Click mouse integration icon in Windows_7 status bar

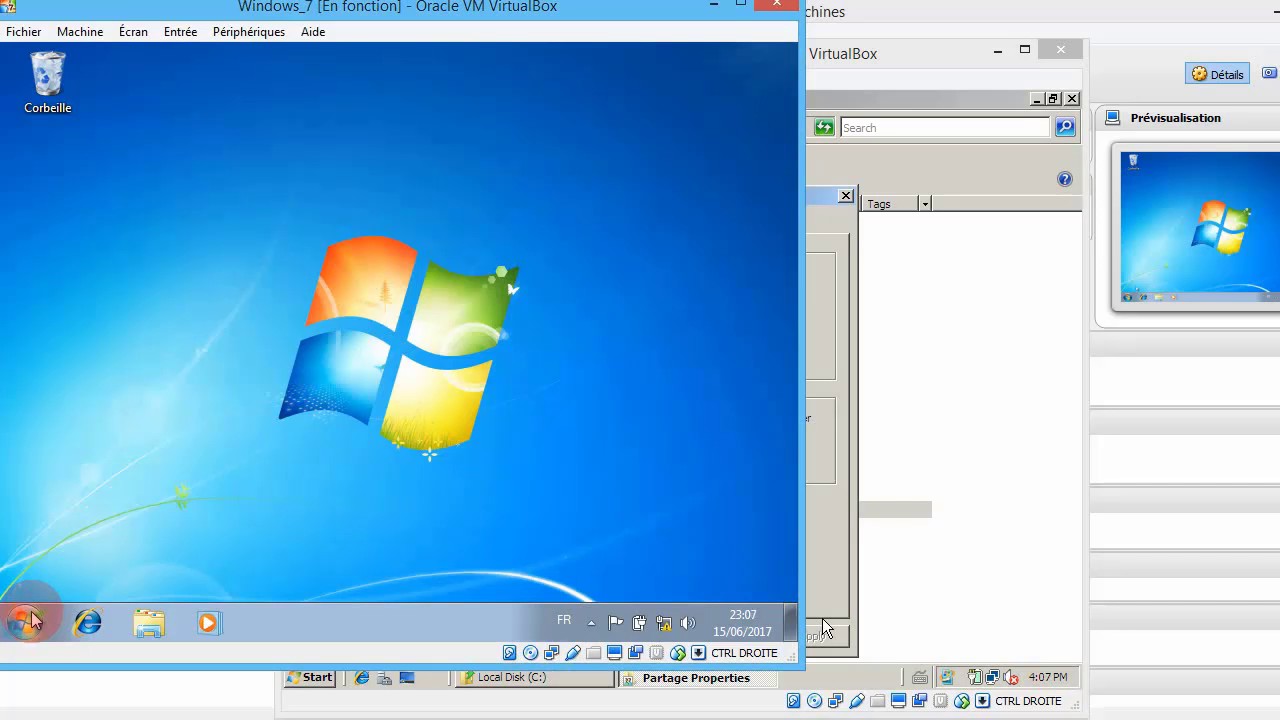(677, 653)
